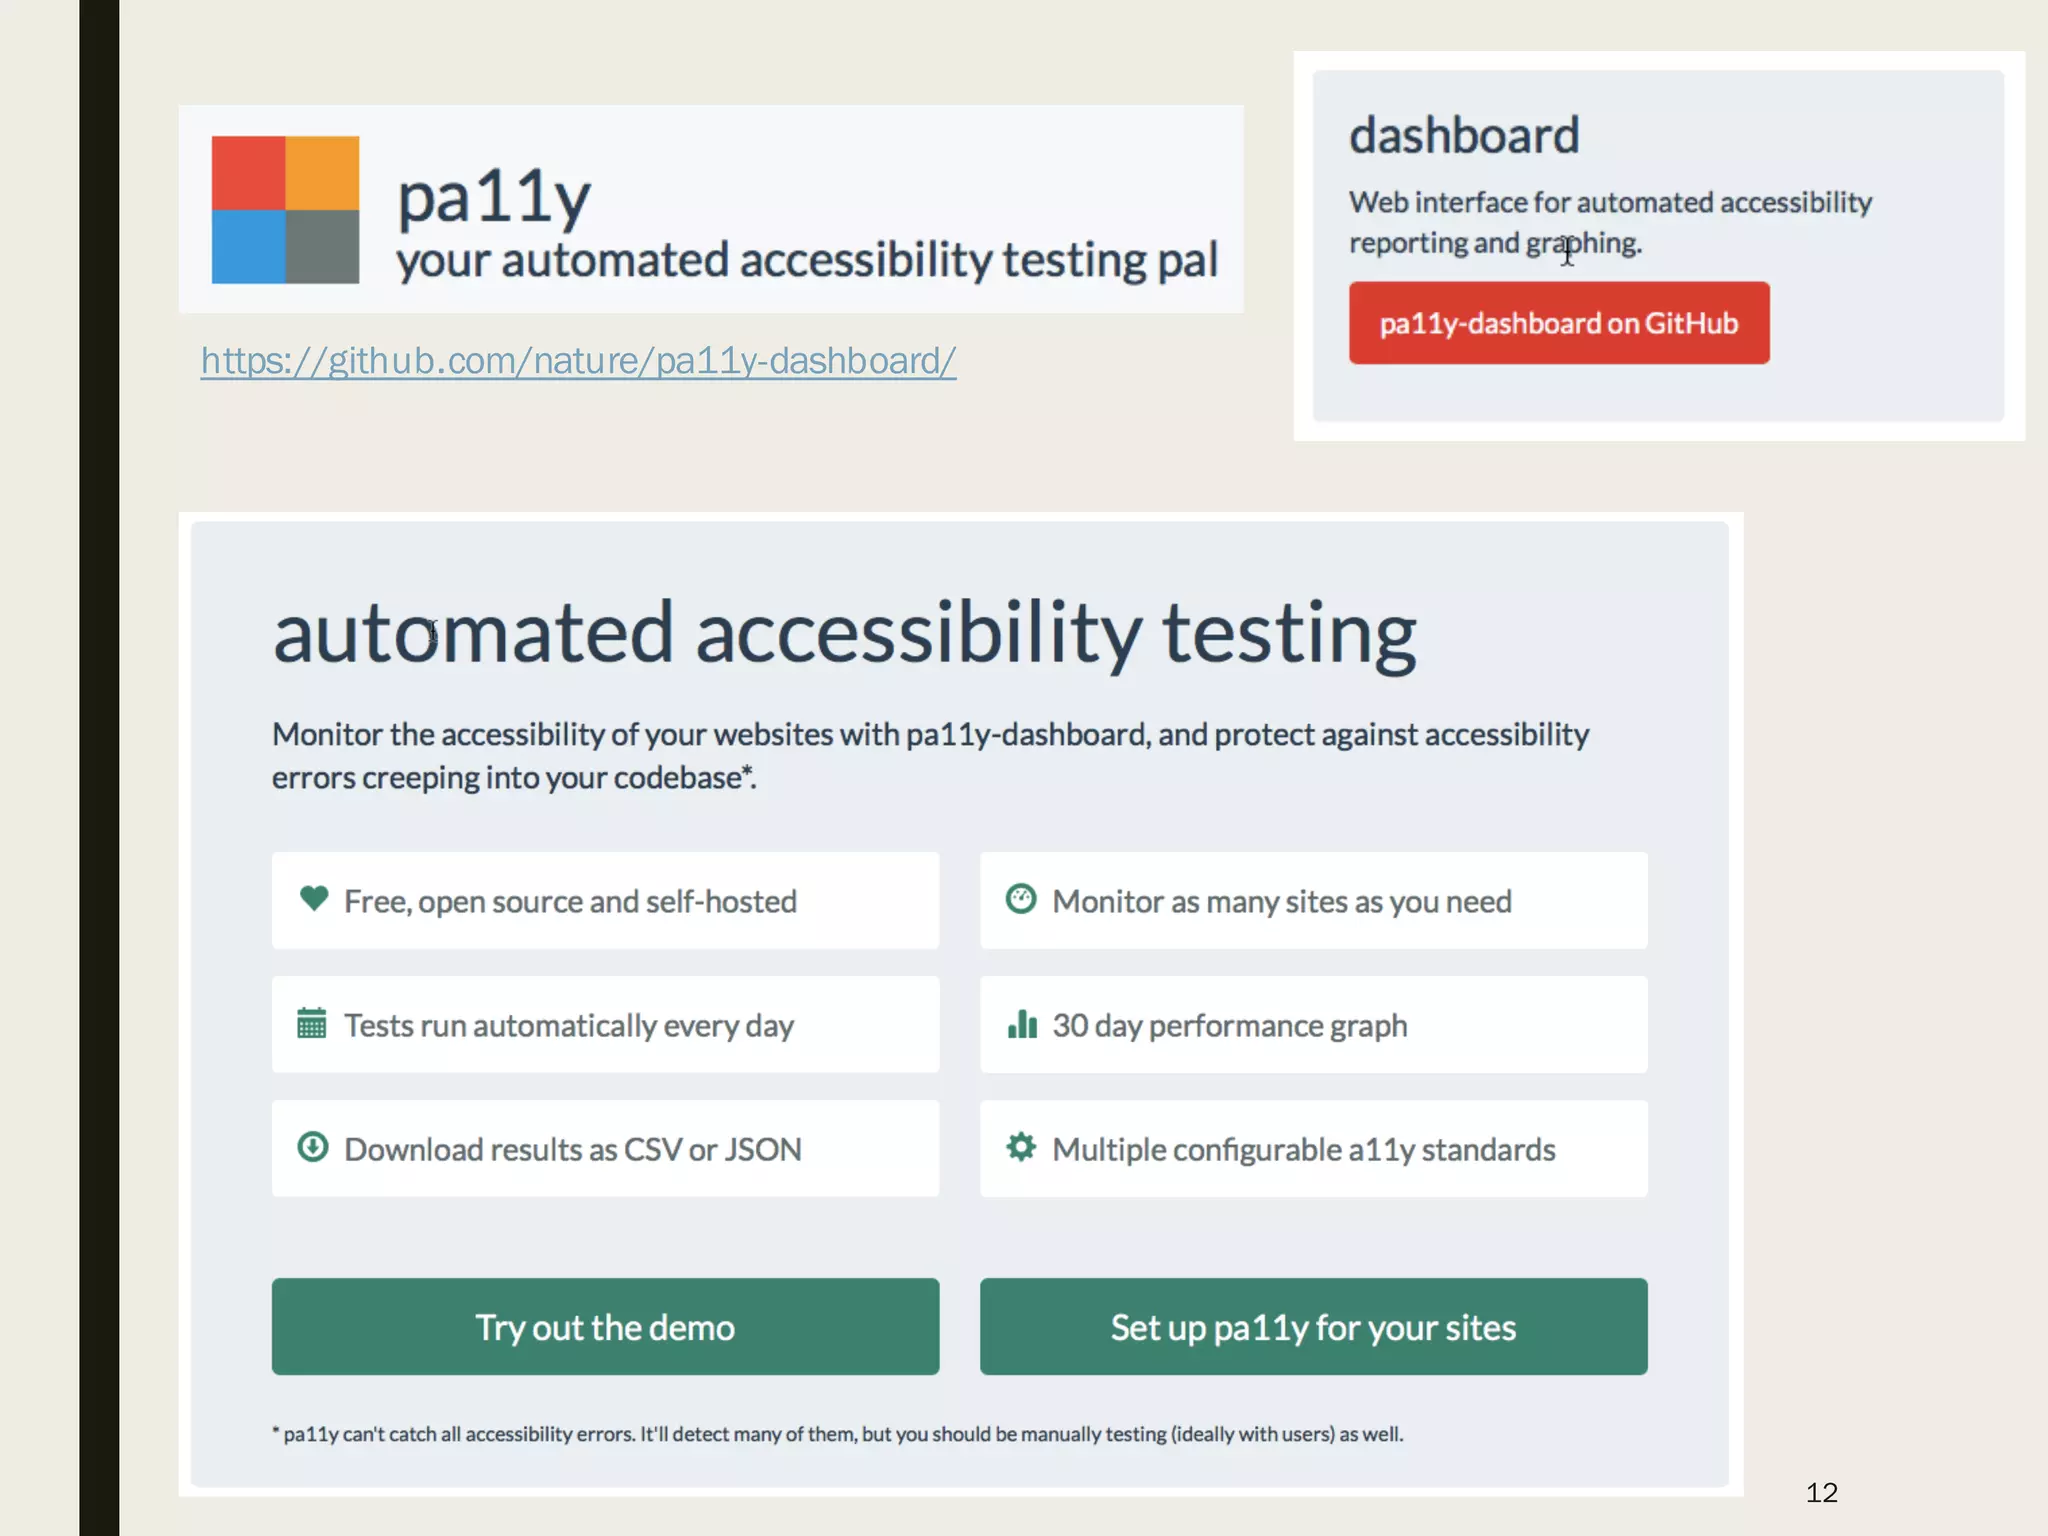Viewport: 2048px width, 1536px height.
Task: Click the slide number 12
Action: (1821, 1493)
